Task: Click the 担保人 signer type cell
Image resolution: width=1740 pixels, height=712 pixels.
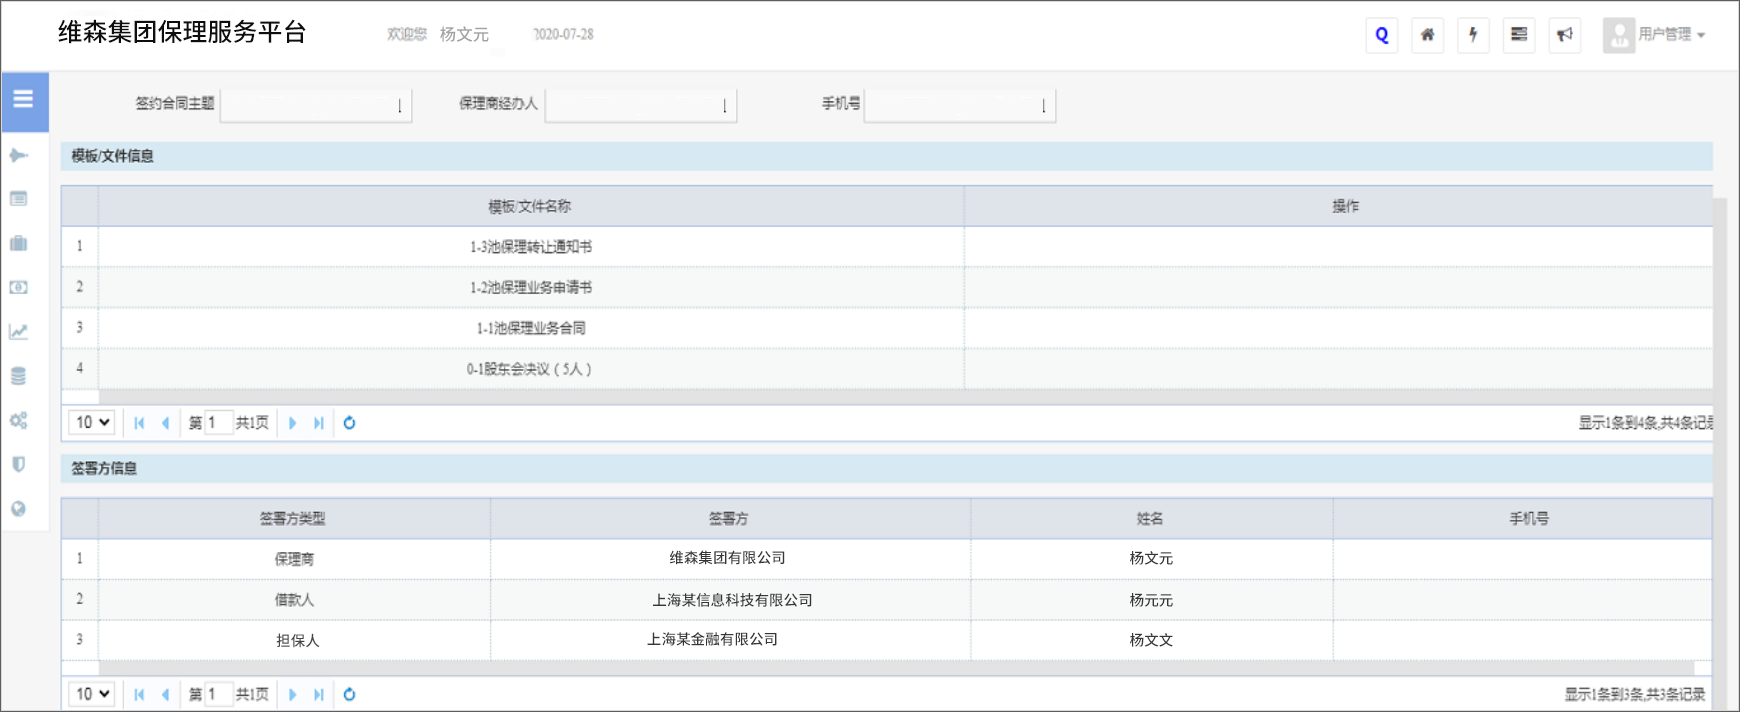Action: (294, 640)
